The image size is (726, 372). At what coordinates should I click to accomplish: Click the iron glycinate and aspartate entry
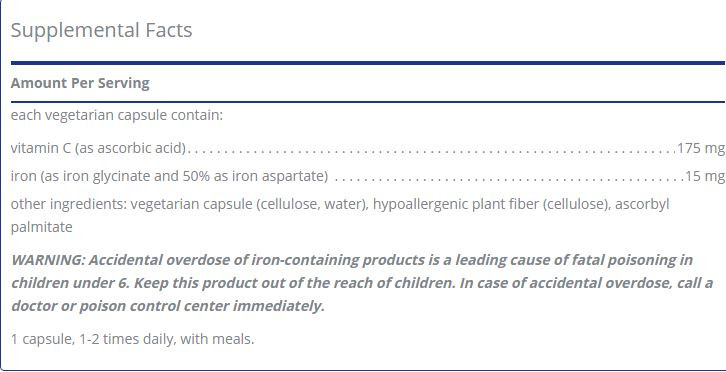point(169,177)
